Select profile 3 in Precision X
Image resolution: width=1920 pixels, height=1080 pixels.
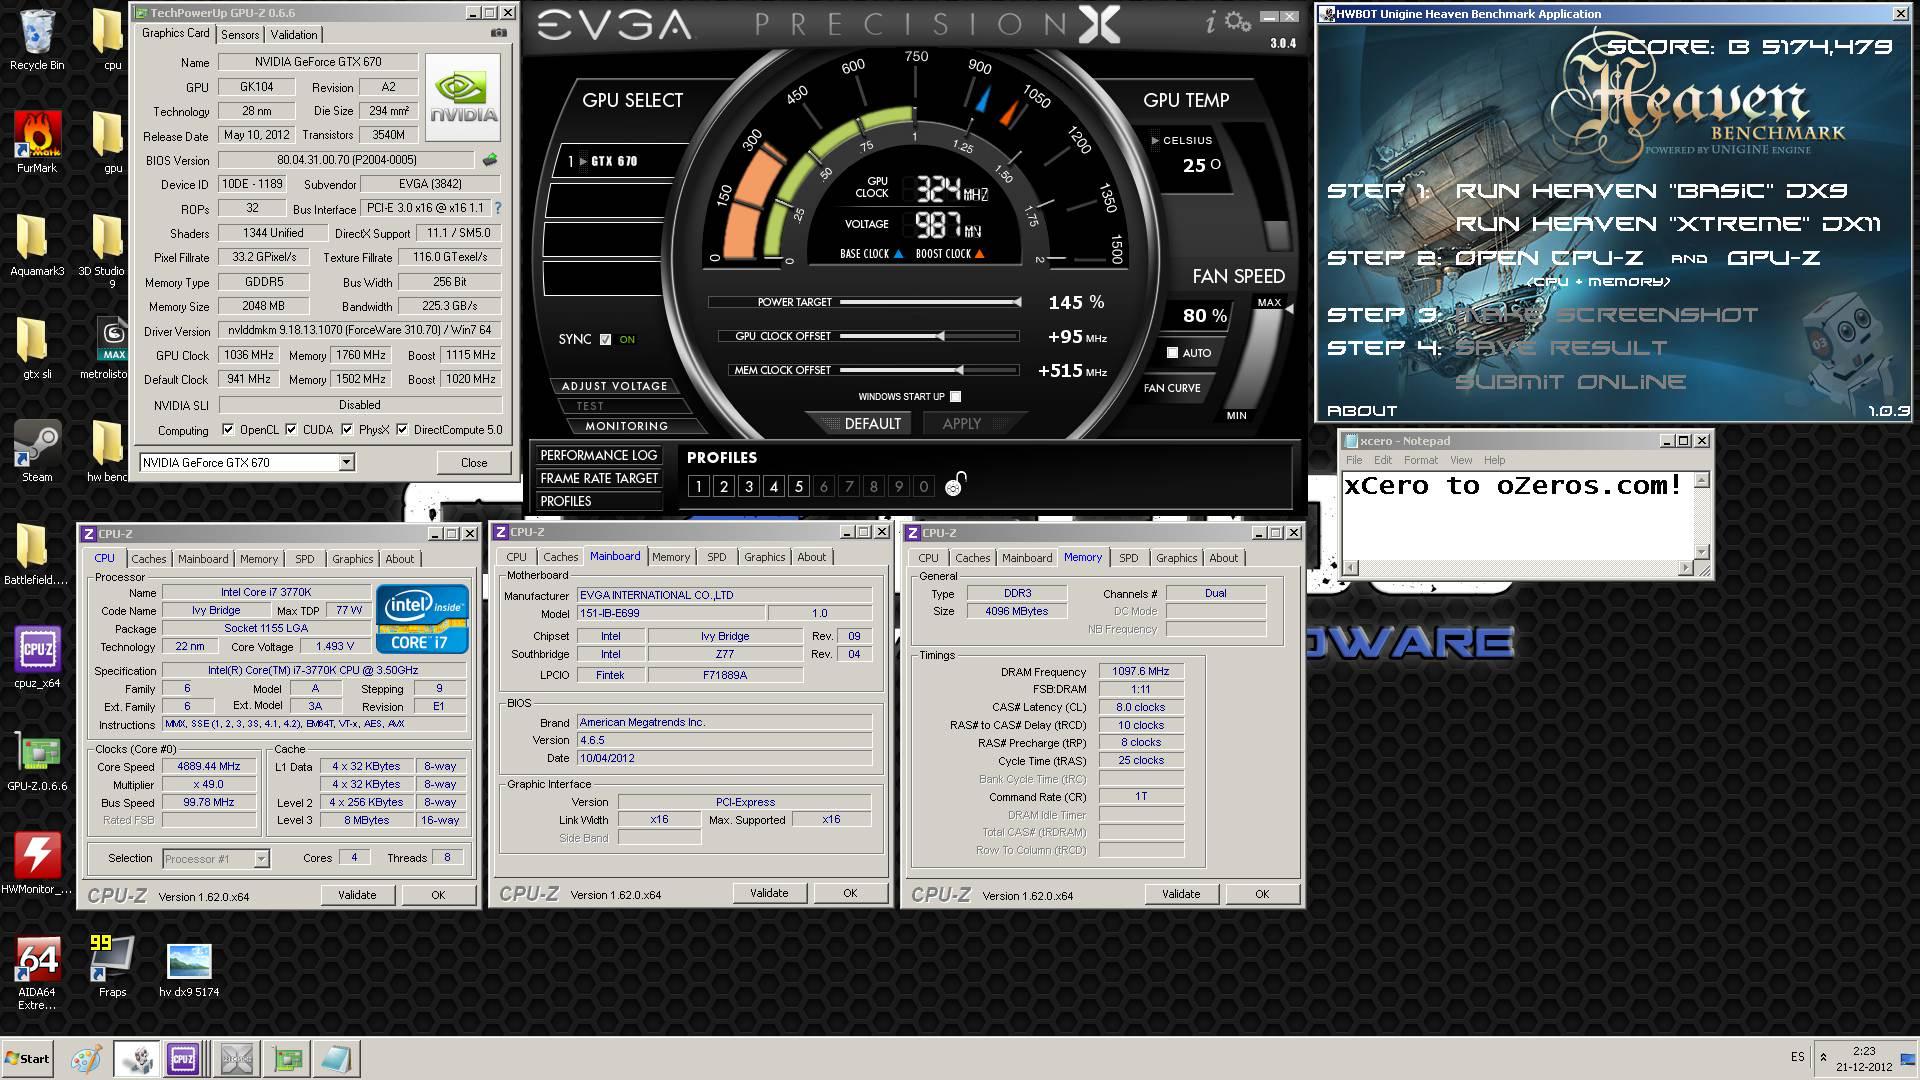click(748, 487)
